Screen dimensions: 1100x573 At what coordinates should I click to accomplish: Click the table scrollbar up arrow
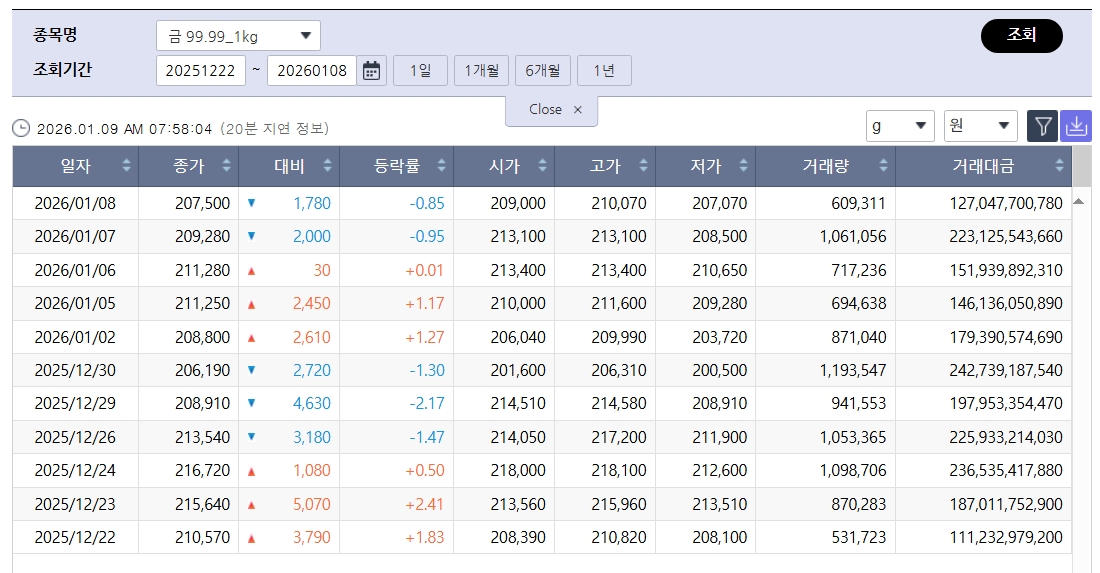tap(1079, 201)
